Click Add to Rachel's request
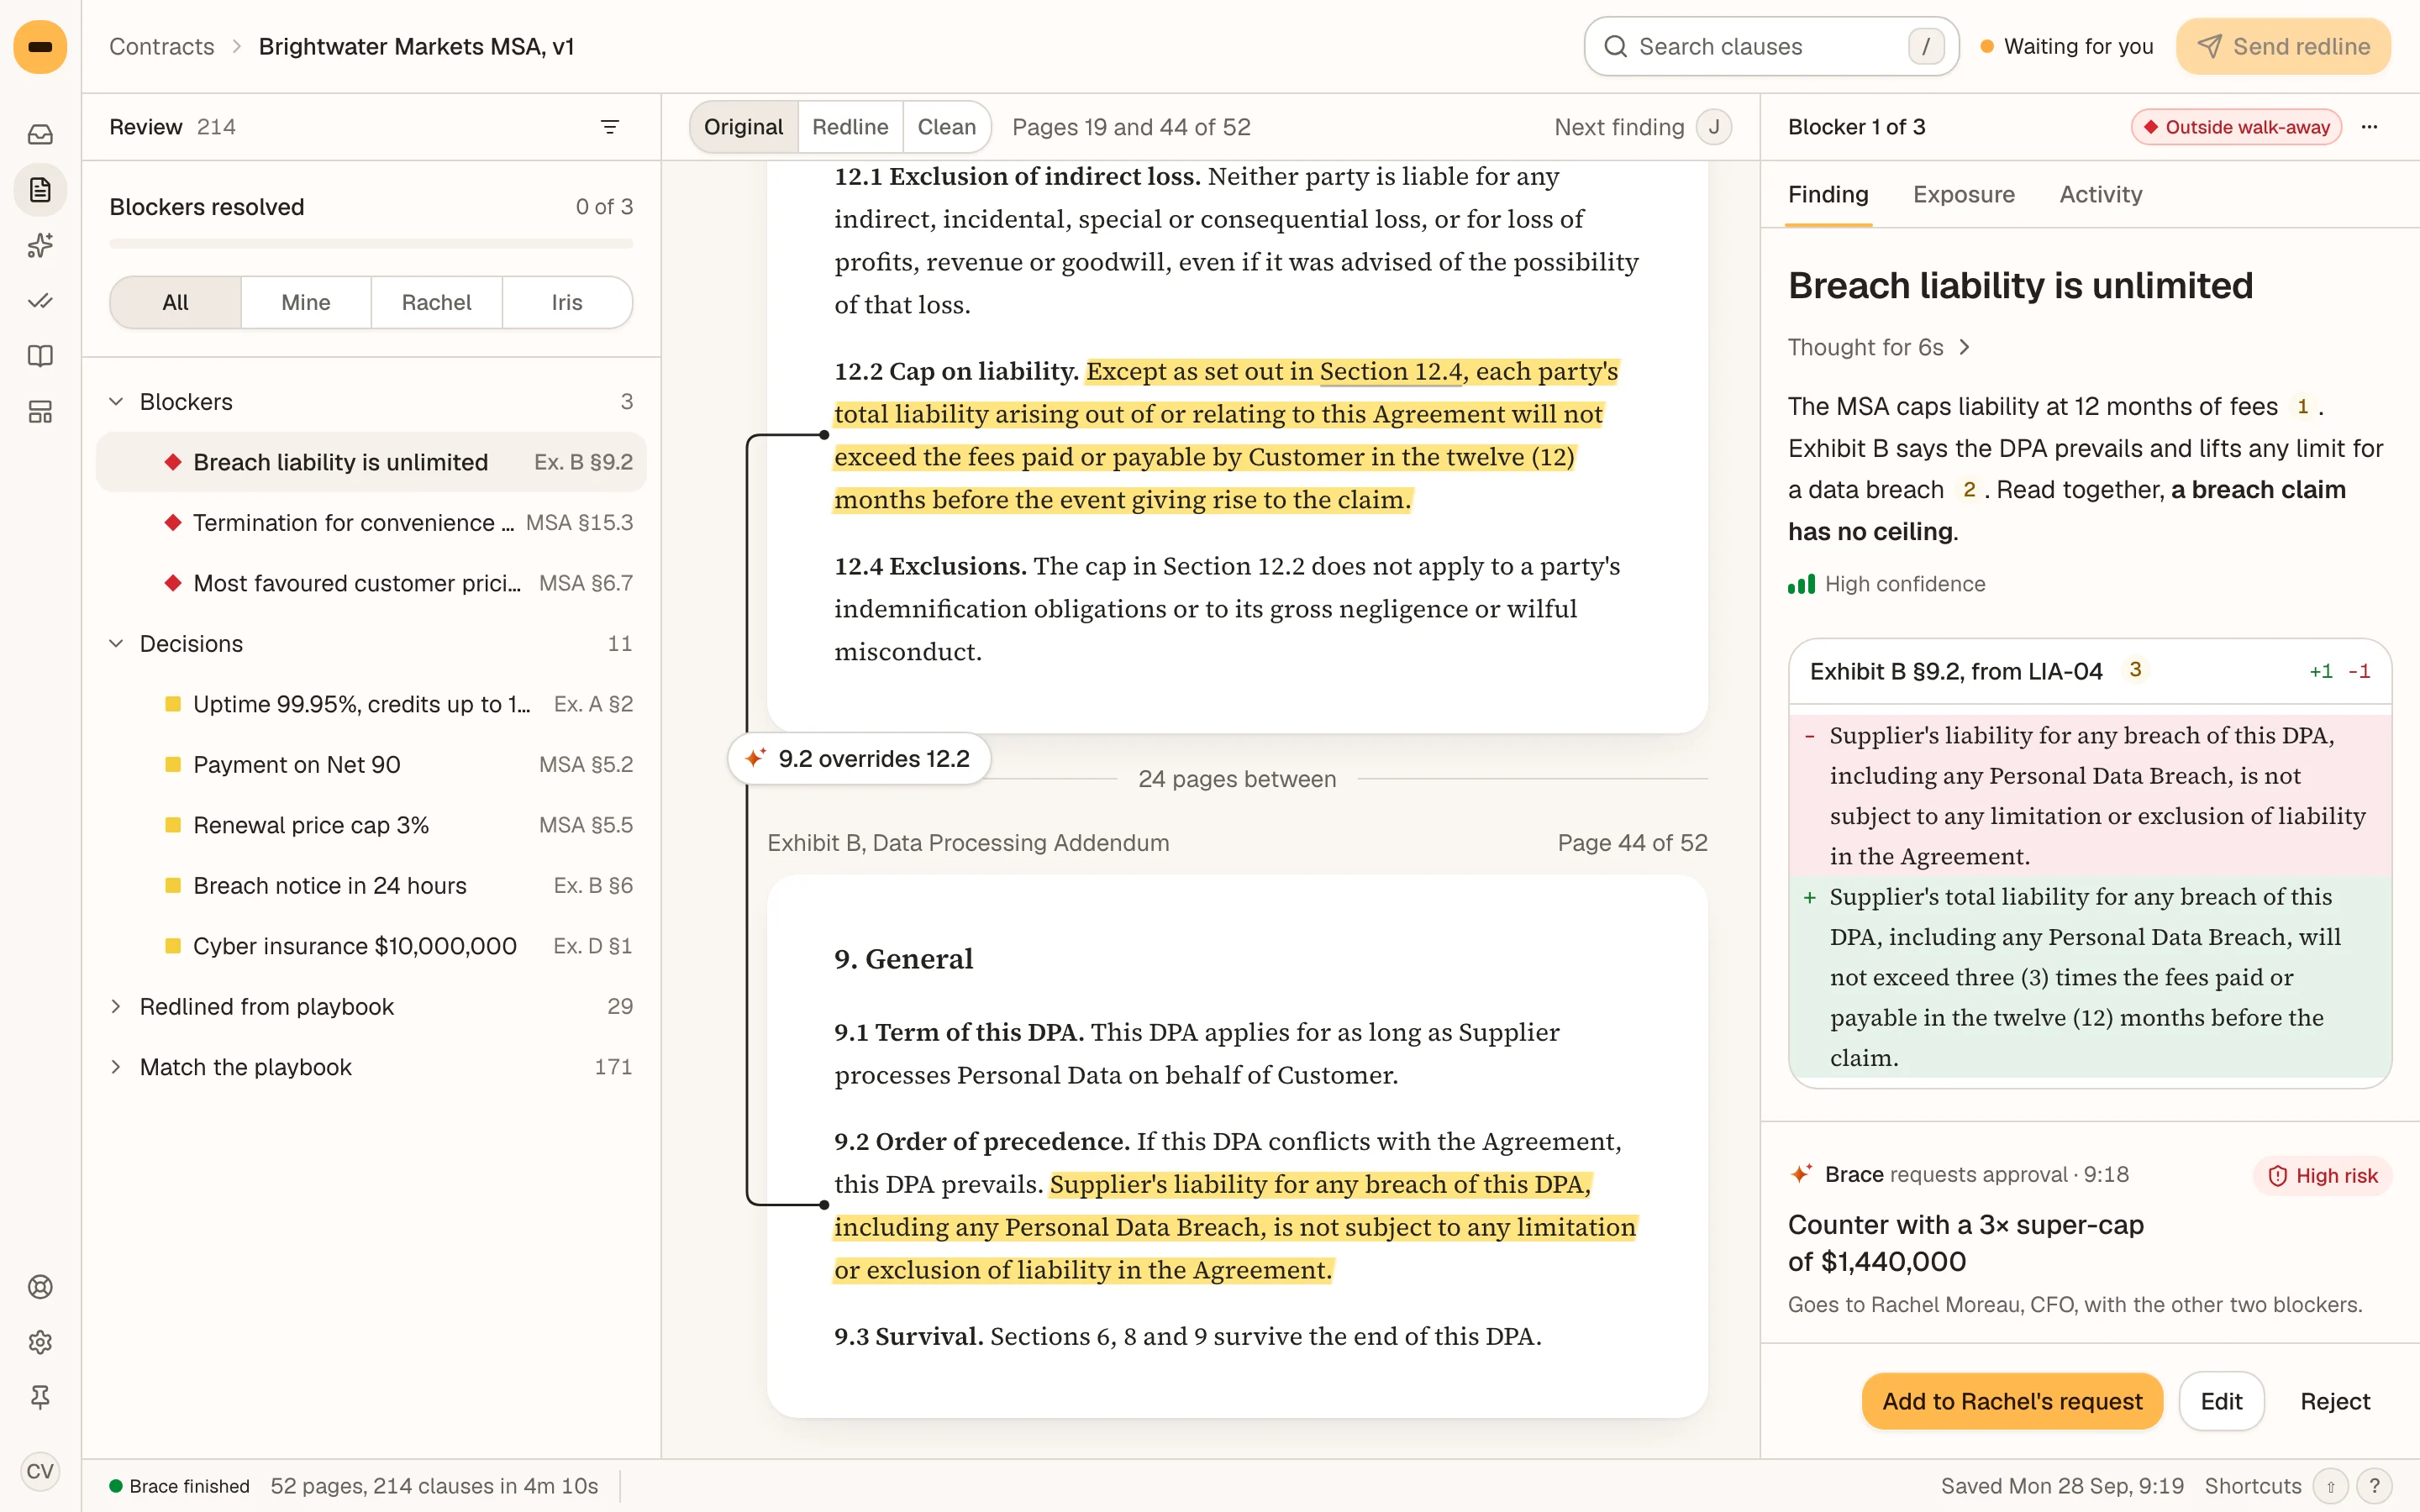The width and height of the screenshot is (2420, 1512). pos(2012,1401)
